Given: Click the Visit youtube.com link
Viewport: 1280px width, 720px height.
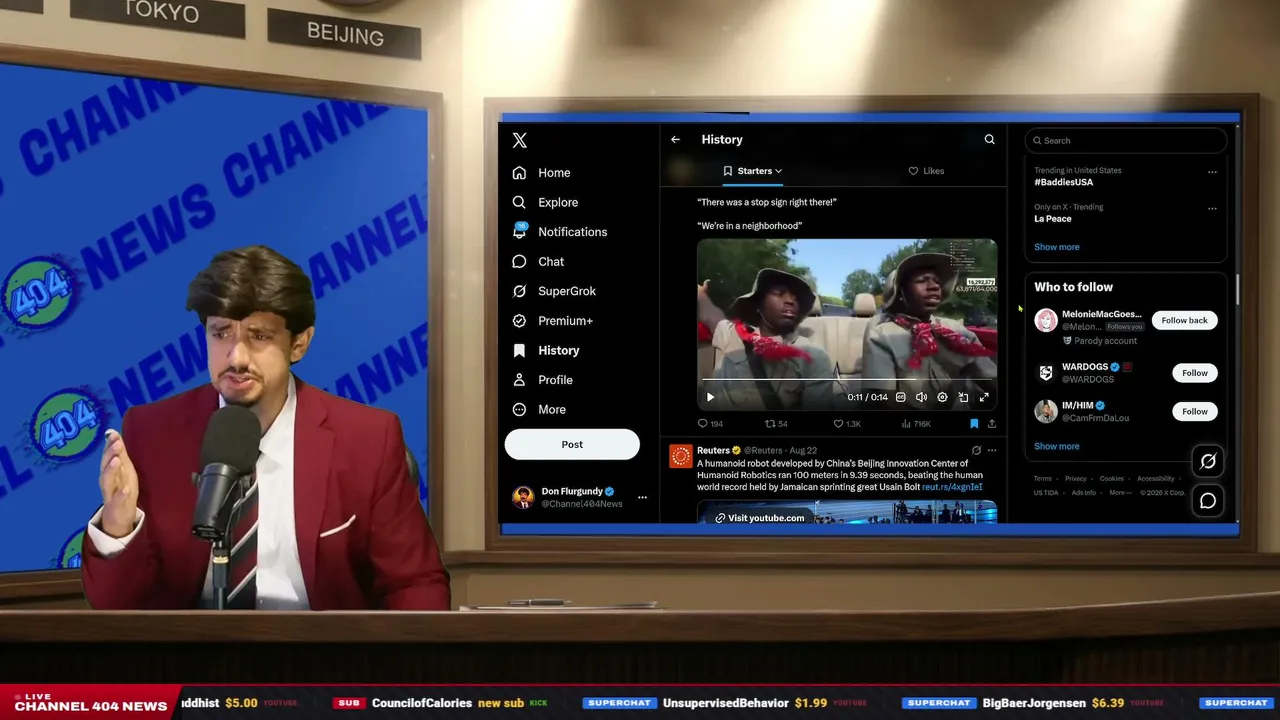Looking at the screenshot, I should [760, 518].
